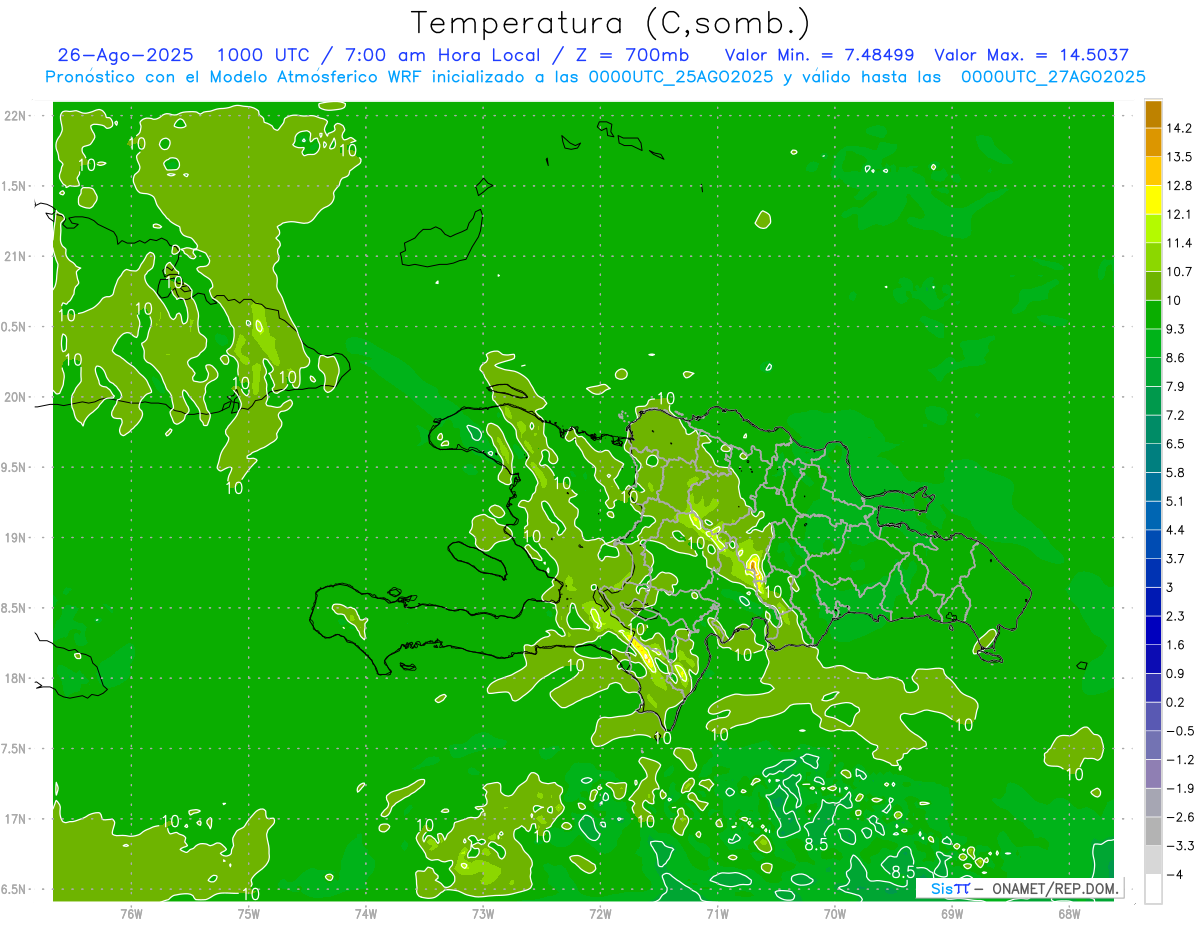Click the "SisTT - ONAMET/REP.DOM." credit label
The width and height of the screenshot is (1200, 927).
point(1019,888)
